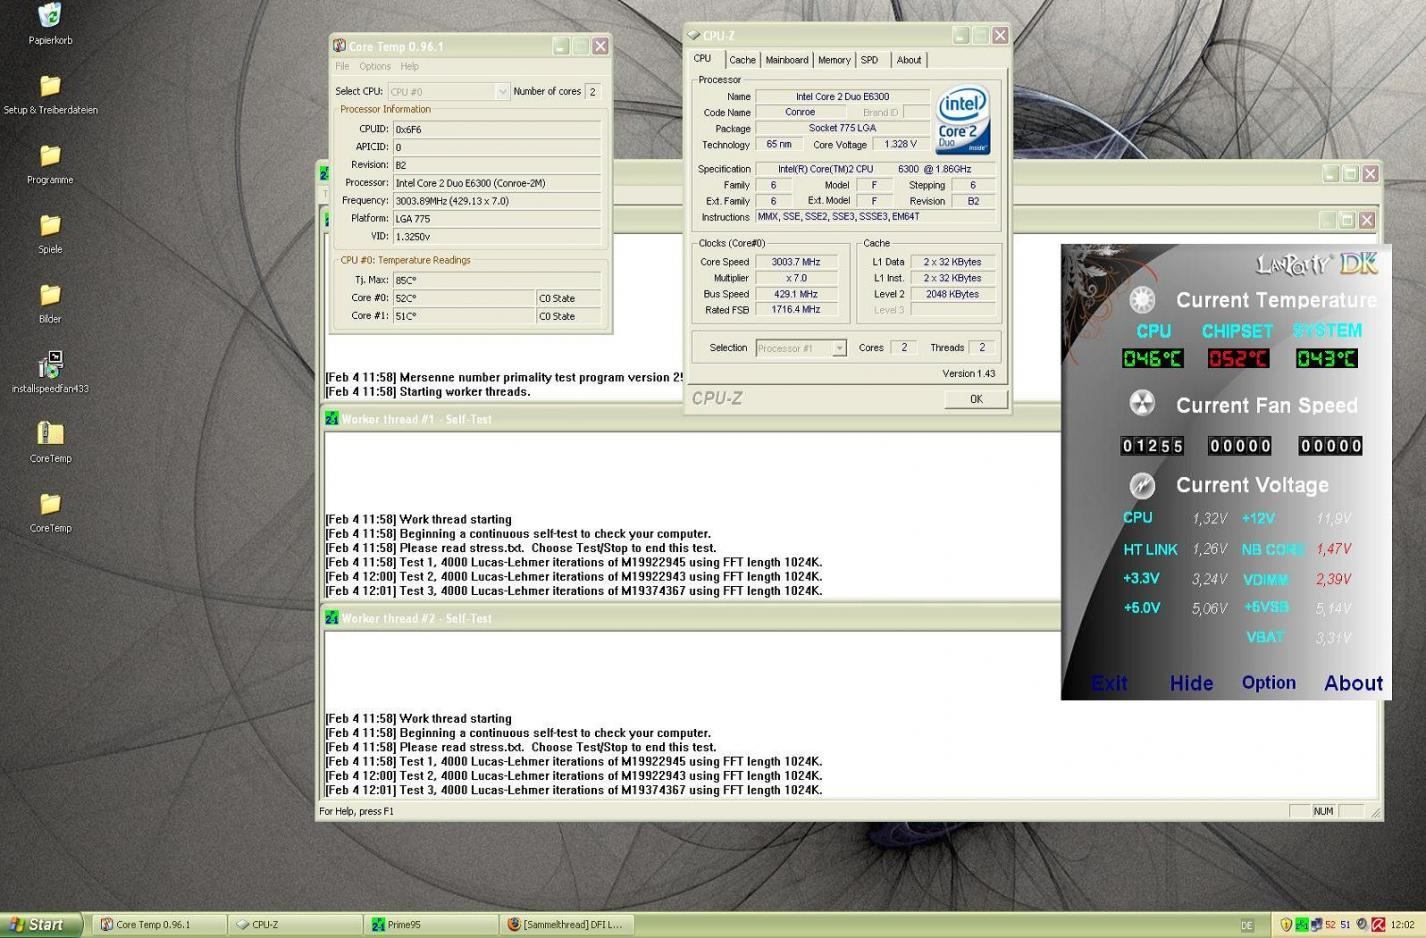Click the SYSTEM temperature readout 043°C

tap(1326, 358)
